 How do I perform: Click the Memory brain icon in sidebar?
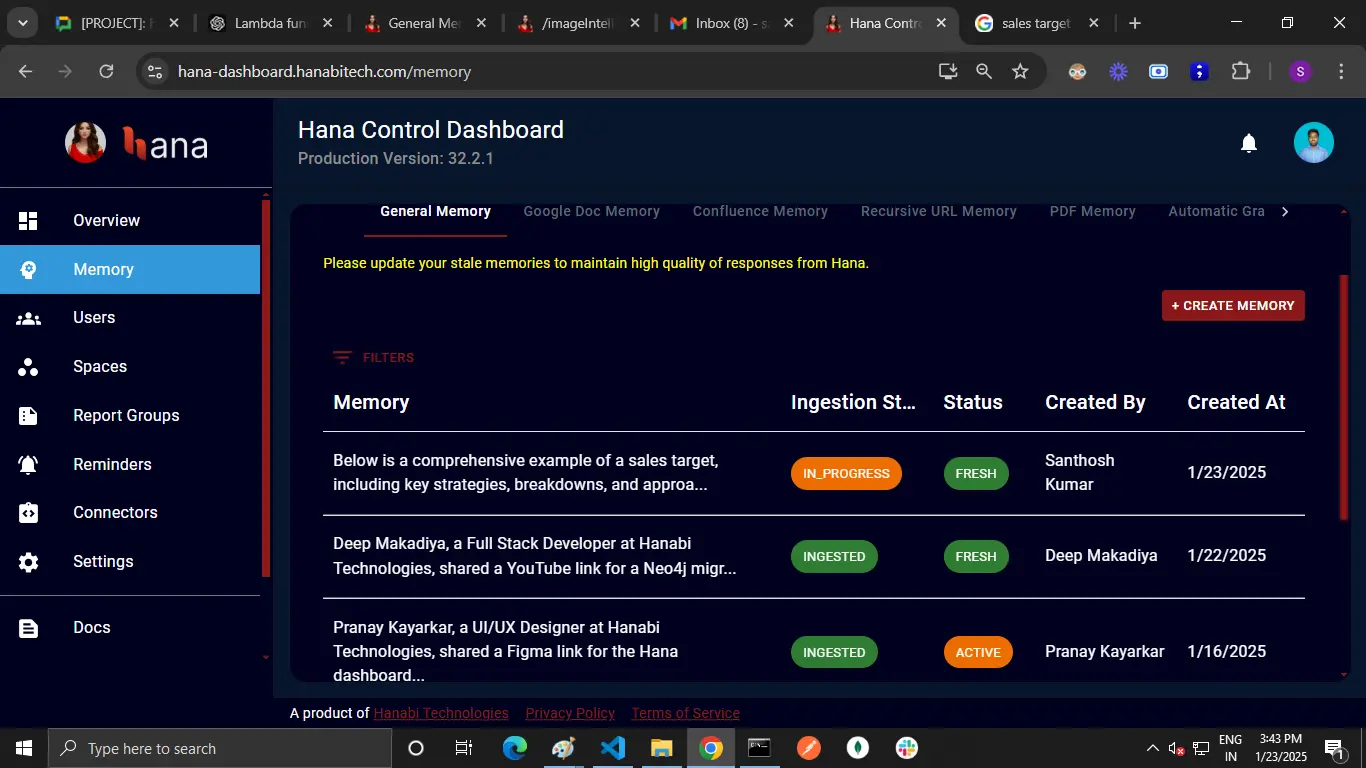(x=28, y=270)
